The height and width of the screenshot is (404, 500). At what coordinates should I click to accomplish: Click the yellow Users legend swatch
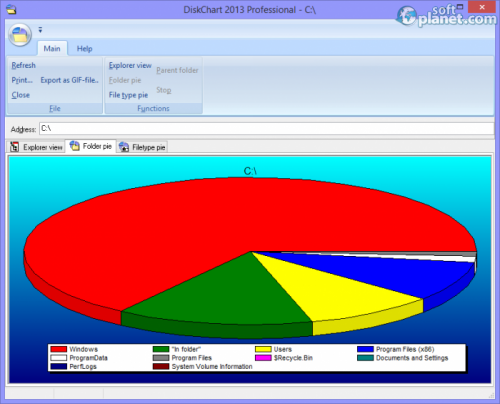263,349
